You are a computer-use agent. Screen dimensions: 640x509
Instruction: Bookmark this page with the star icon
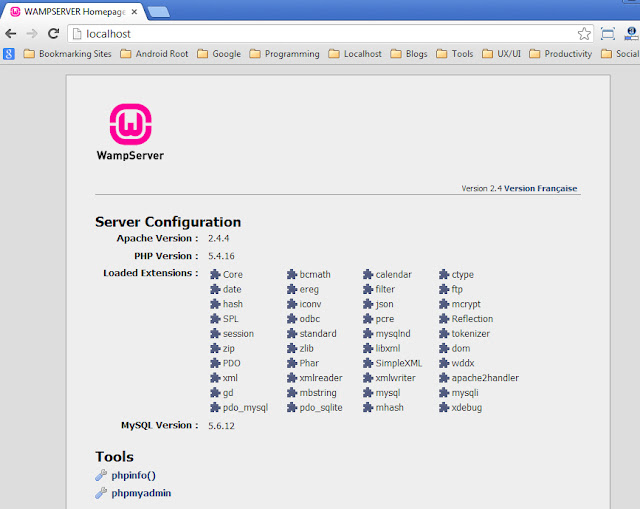pyautogui.click(x=584, y=33)
